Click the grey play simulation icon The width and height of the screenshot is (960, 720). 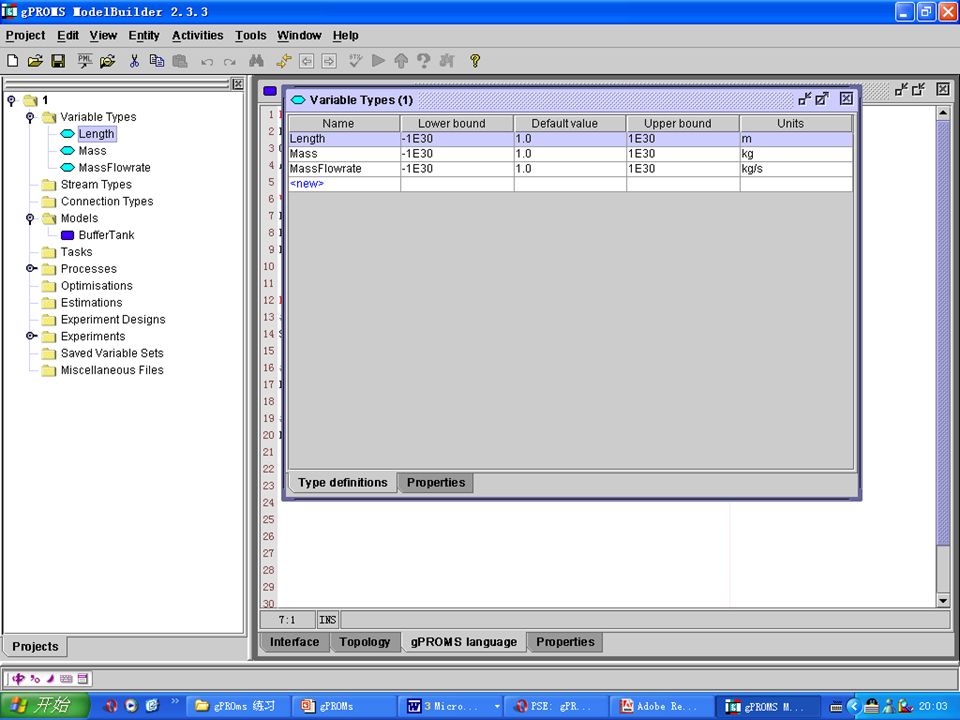pyautogui.click(x=378, y=61)
